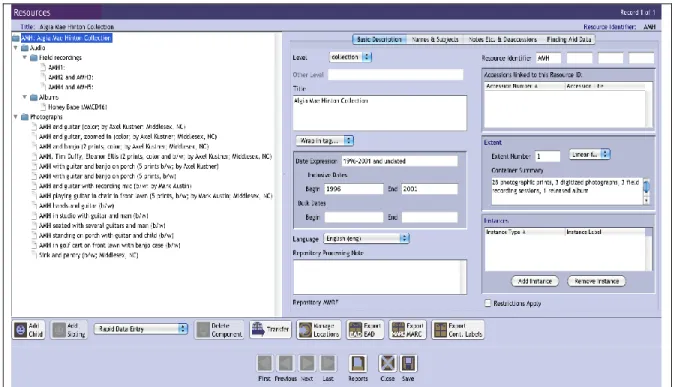675x387 pixels.
Task: Open the Language dropdown
Action: coord(366,238)
